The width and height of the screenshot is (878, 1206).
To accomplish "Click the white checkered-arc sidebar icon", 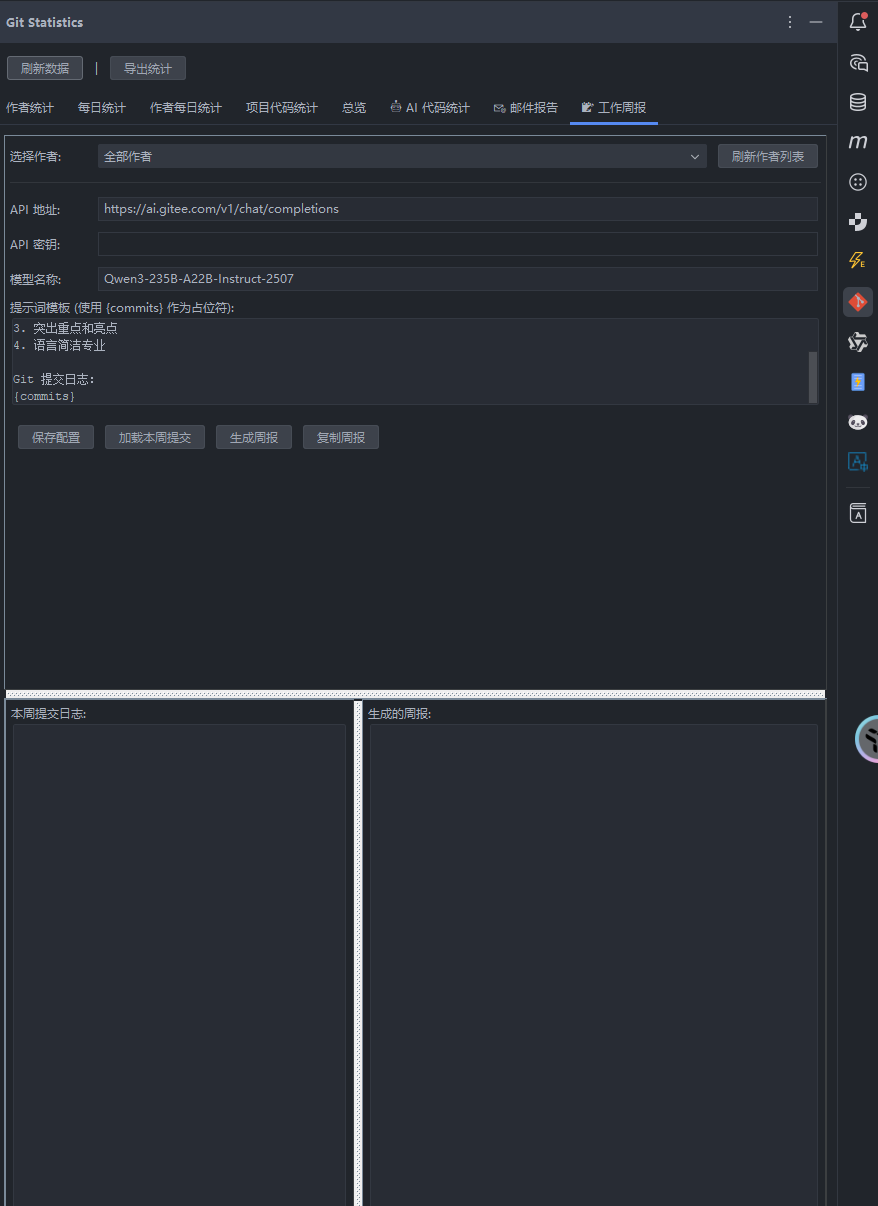I will point(857,222).
